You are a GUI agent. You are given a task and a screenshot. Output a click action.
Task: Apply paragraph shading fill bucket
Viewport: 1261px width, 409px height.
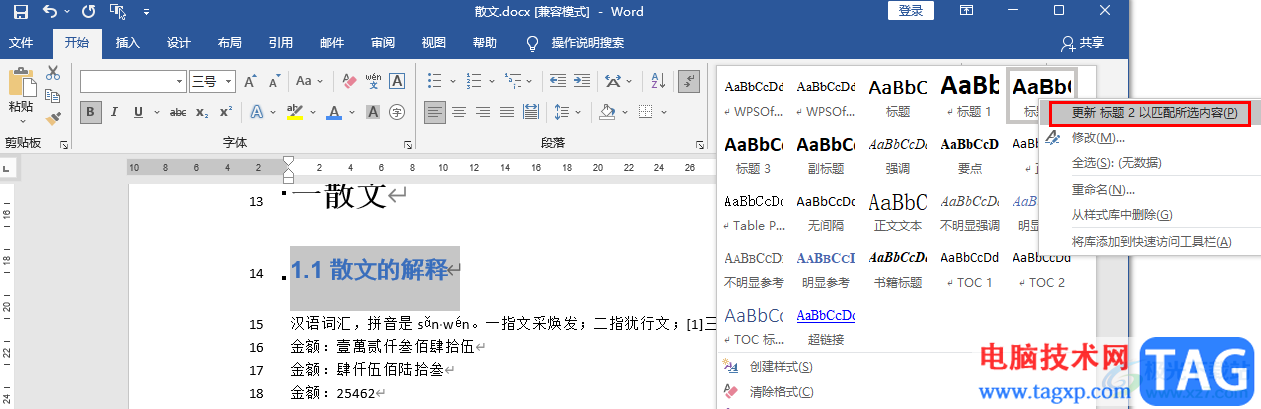607,112
